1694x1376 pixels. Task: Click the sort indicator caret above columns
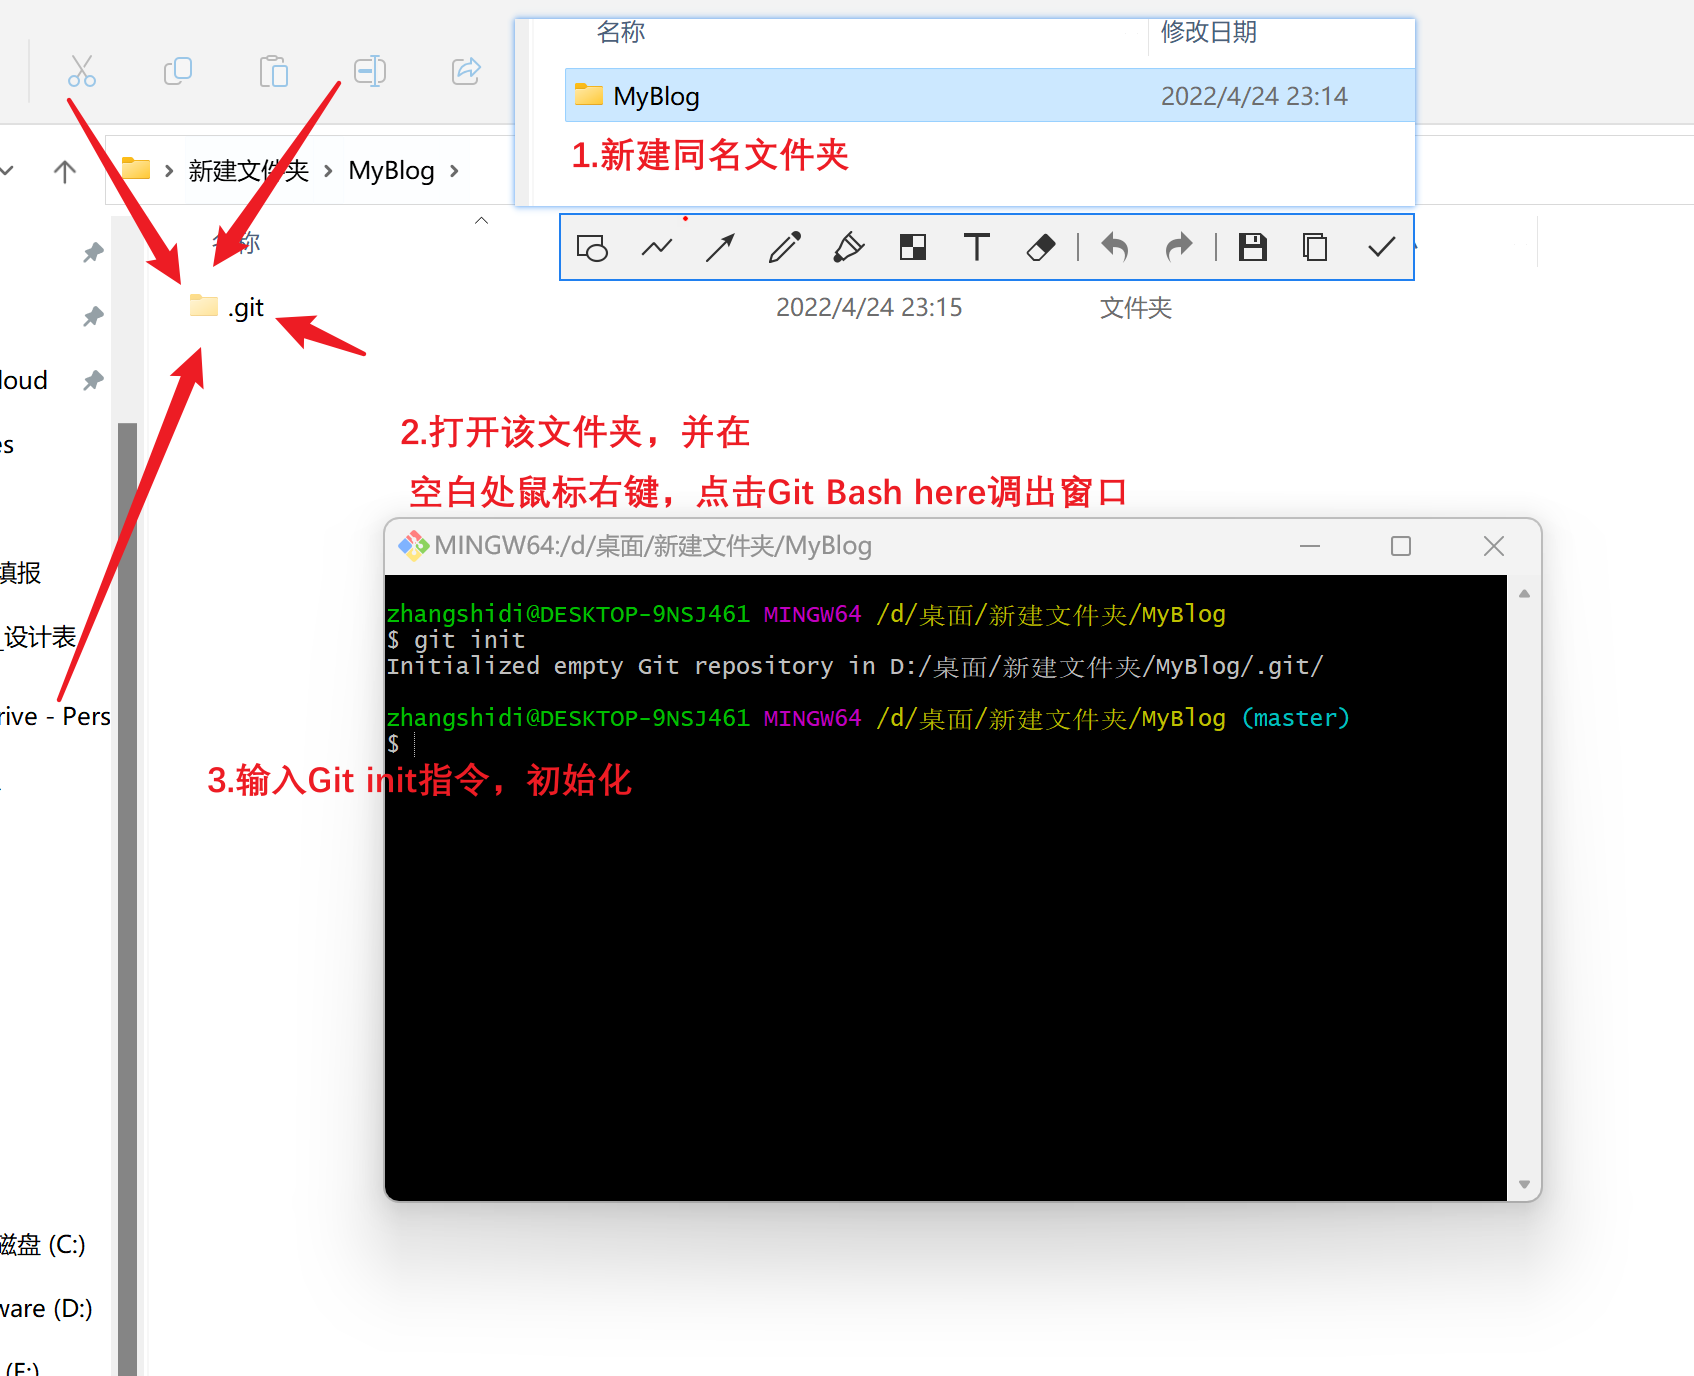481,220
